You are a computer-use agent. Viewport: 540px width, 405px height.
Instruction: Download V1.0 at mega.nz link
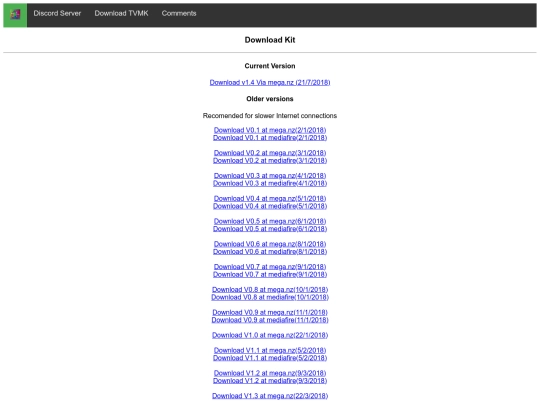[270, 335]
